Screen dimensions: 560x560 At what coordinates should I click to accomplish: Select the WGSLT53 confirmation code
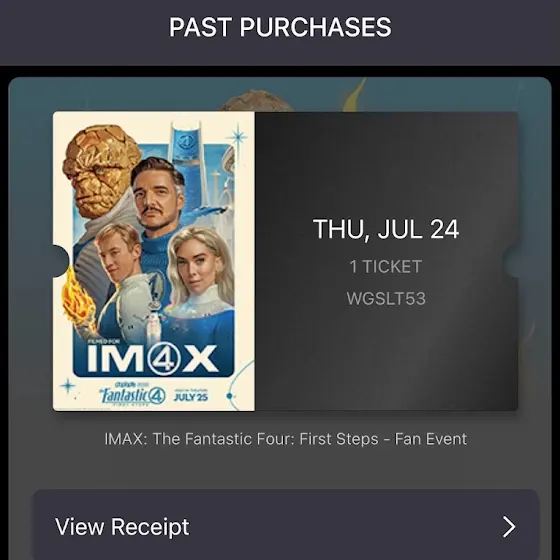click(x=386, y=299)
